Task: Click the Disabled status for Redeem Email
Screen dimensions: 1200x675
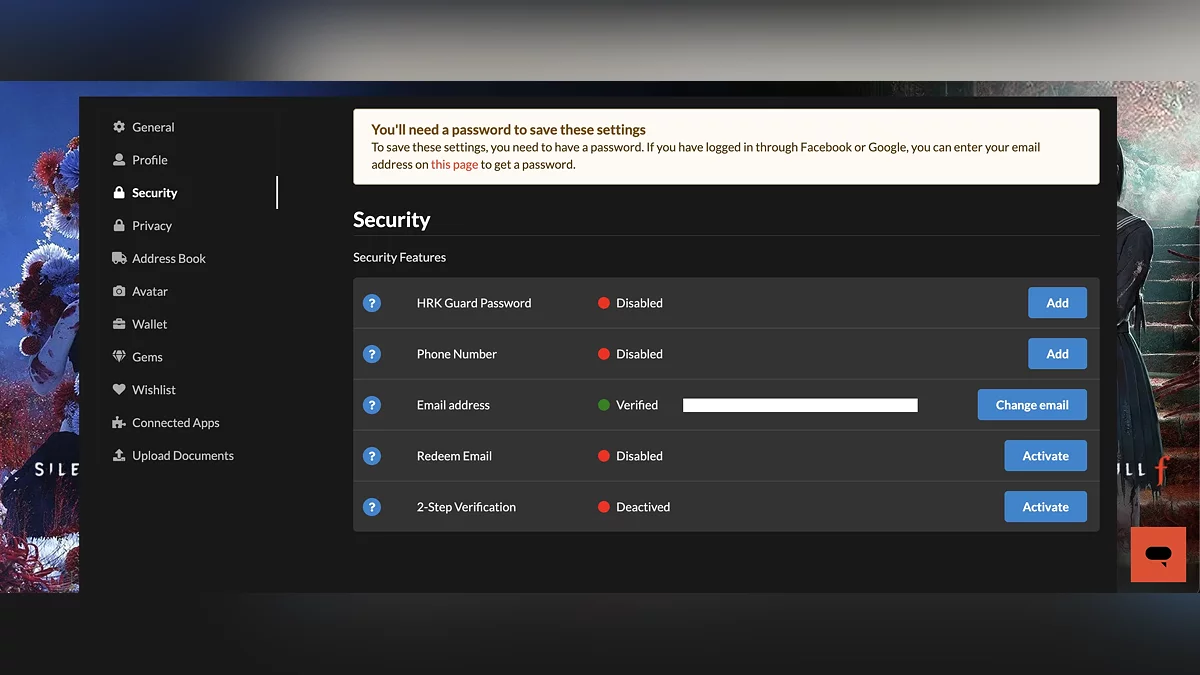Action: click(x=639, y=456)
